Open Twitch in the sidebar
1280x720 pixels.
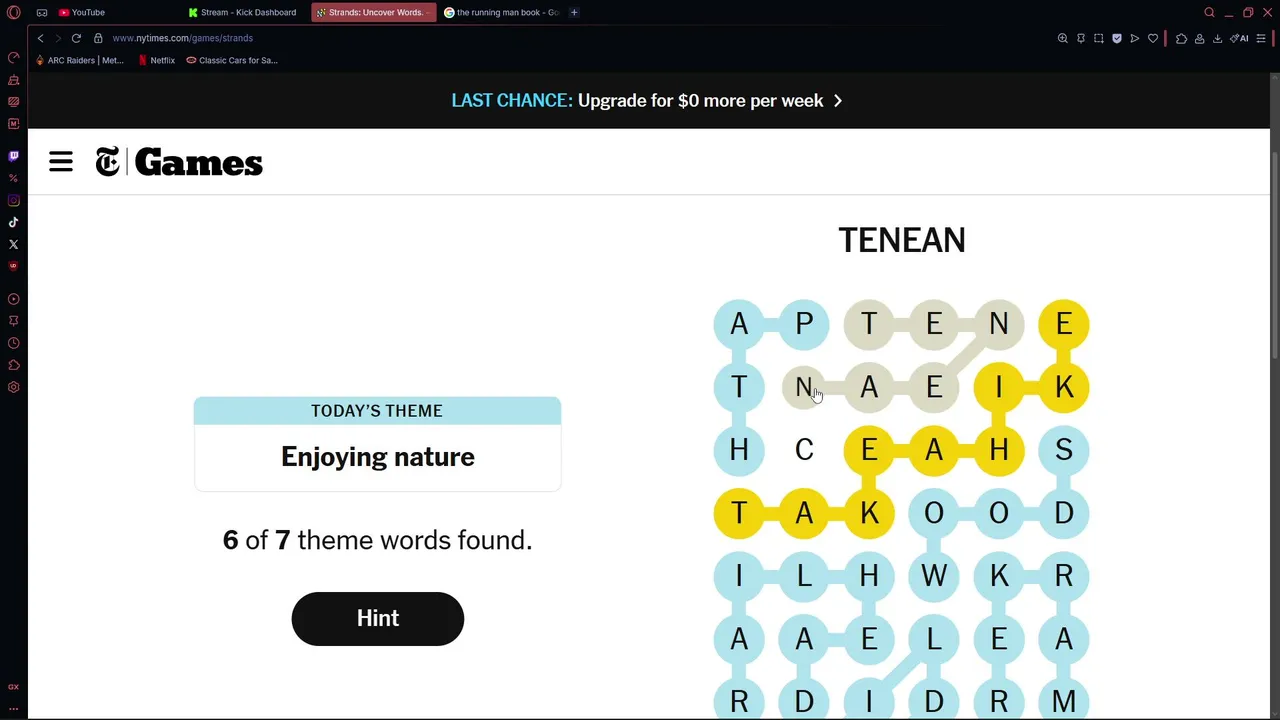click(13, 156)
